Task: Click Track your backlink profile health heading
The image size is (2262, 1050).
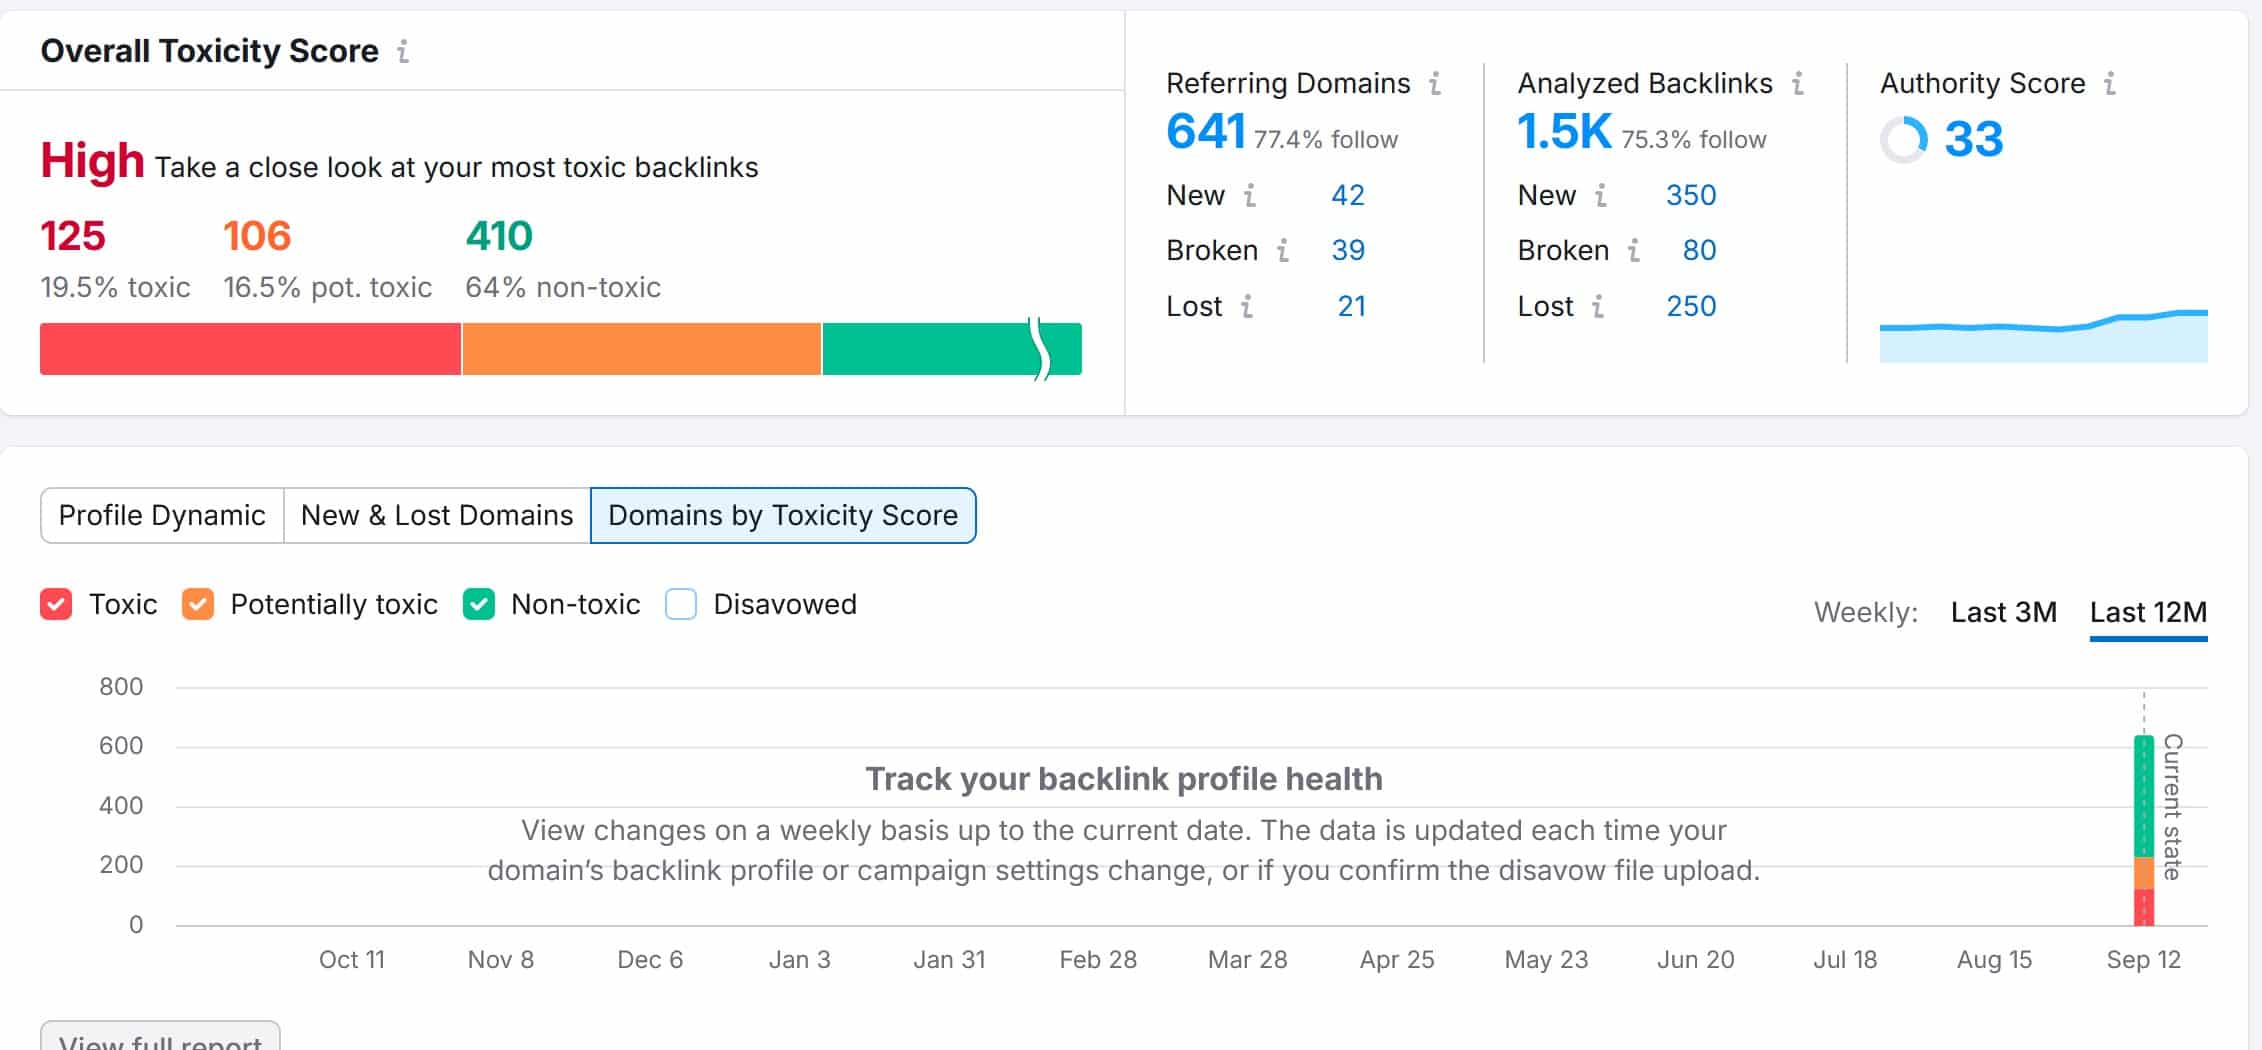Action: coord(1124,779)
